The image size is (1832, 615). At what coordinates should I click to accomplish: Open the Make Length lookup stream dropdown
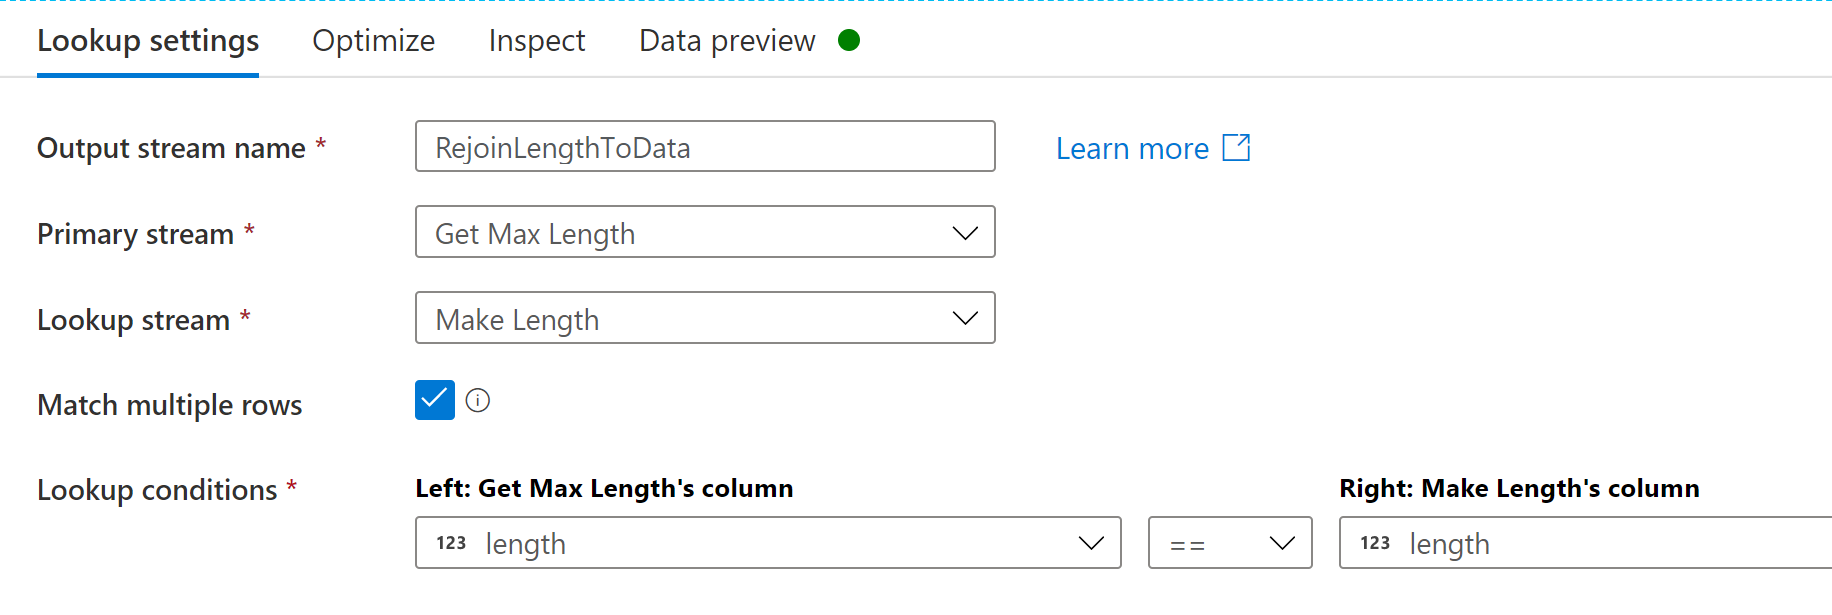click(x=705, y=318)
